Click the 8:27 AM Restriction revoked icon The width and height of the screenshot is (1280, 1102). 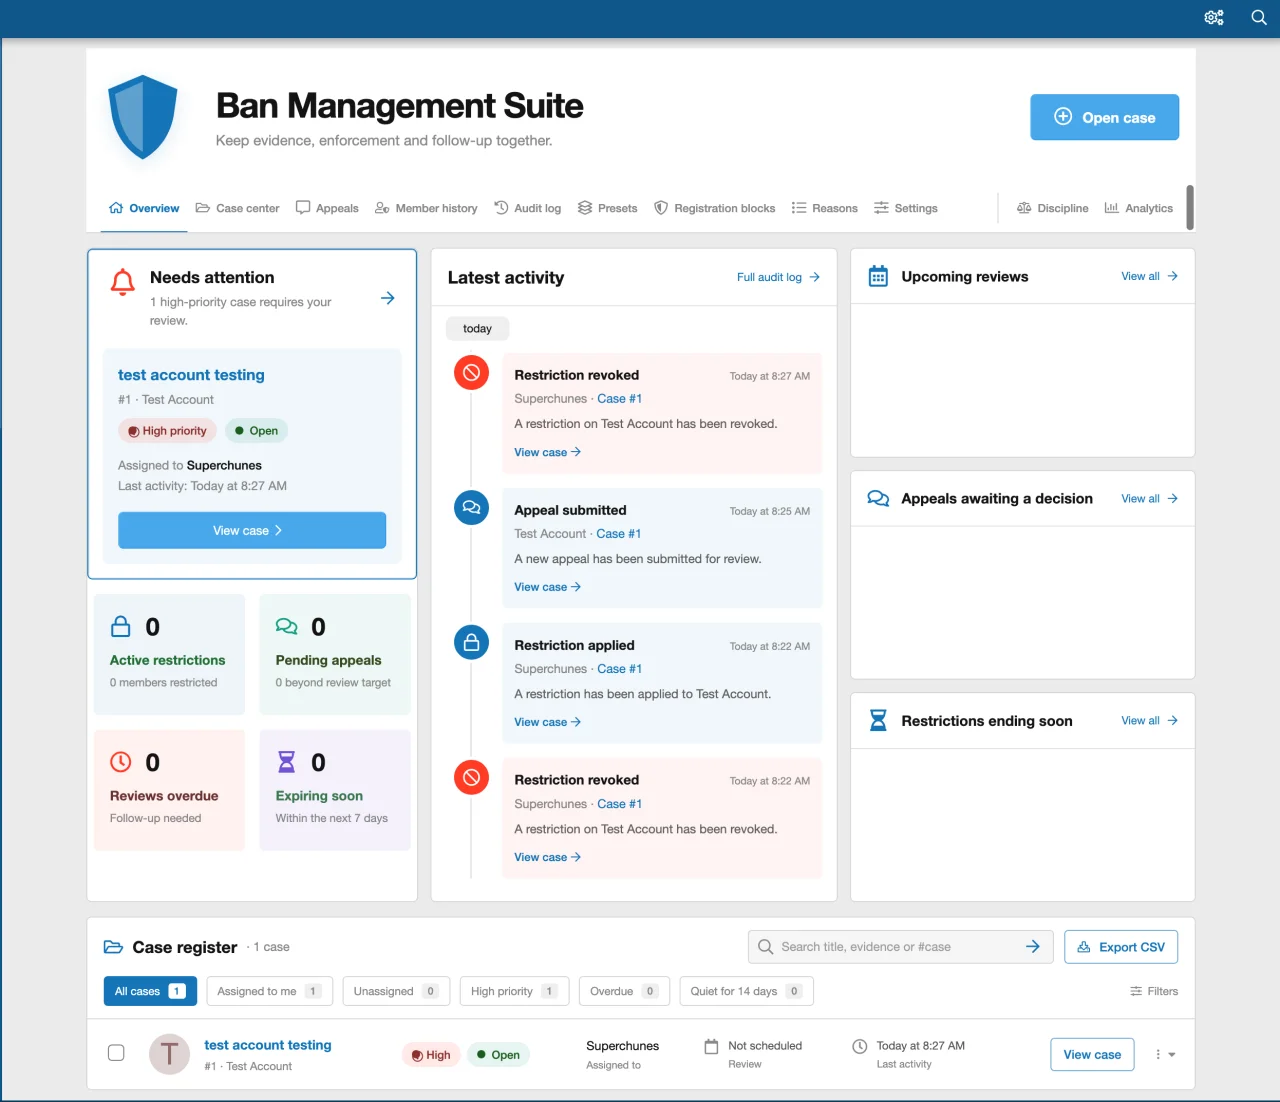pyautogui.click(x=471, y=372)
